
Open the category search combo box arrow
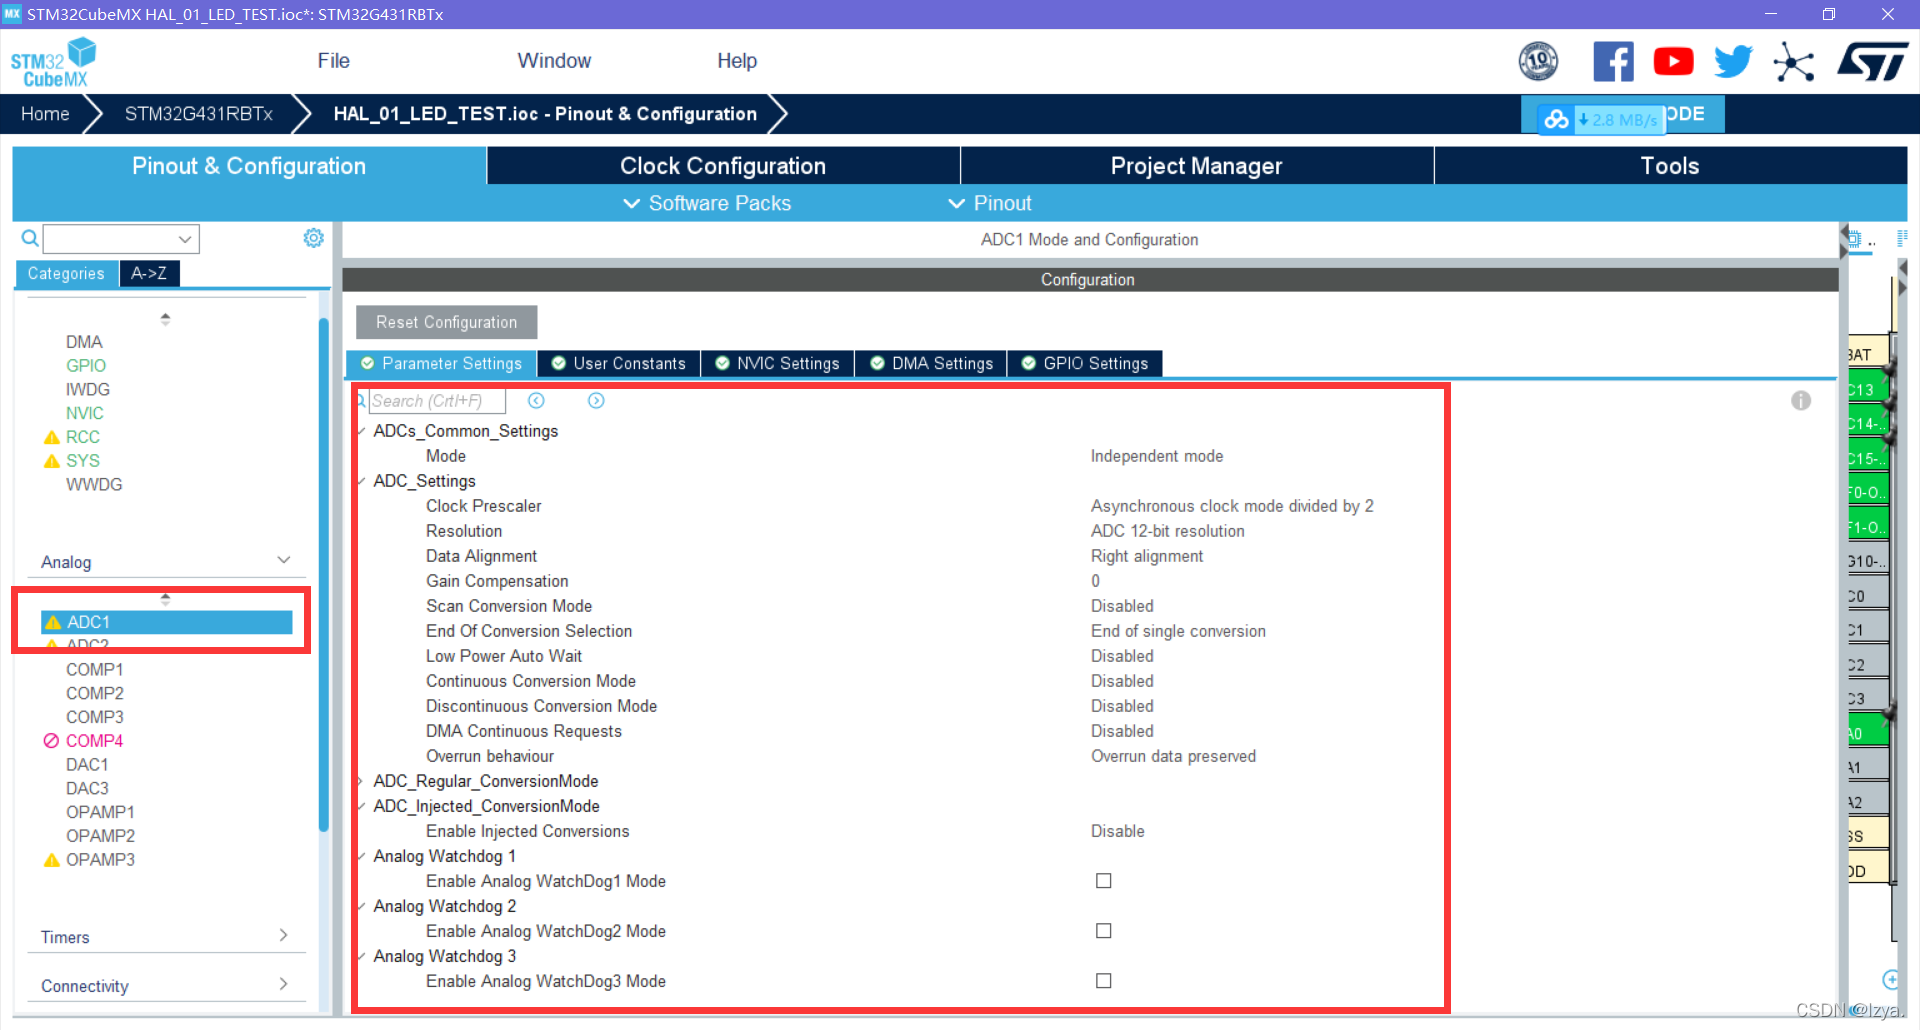point(185,239)
